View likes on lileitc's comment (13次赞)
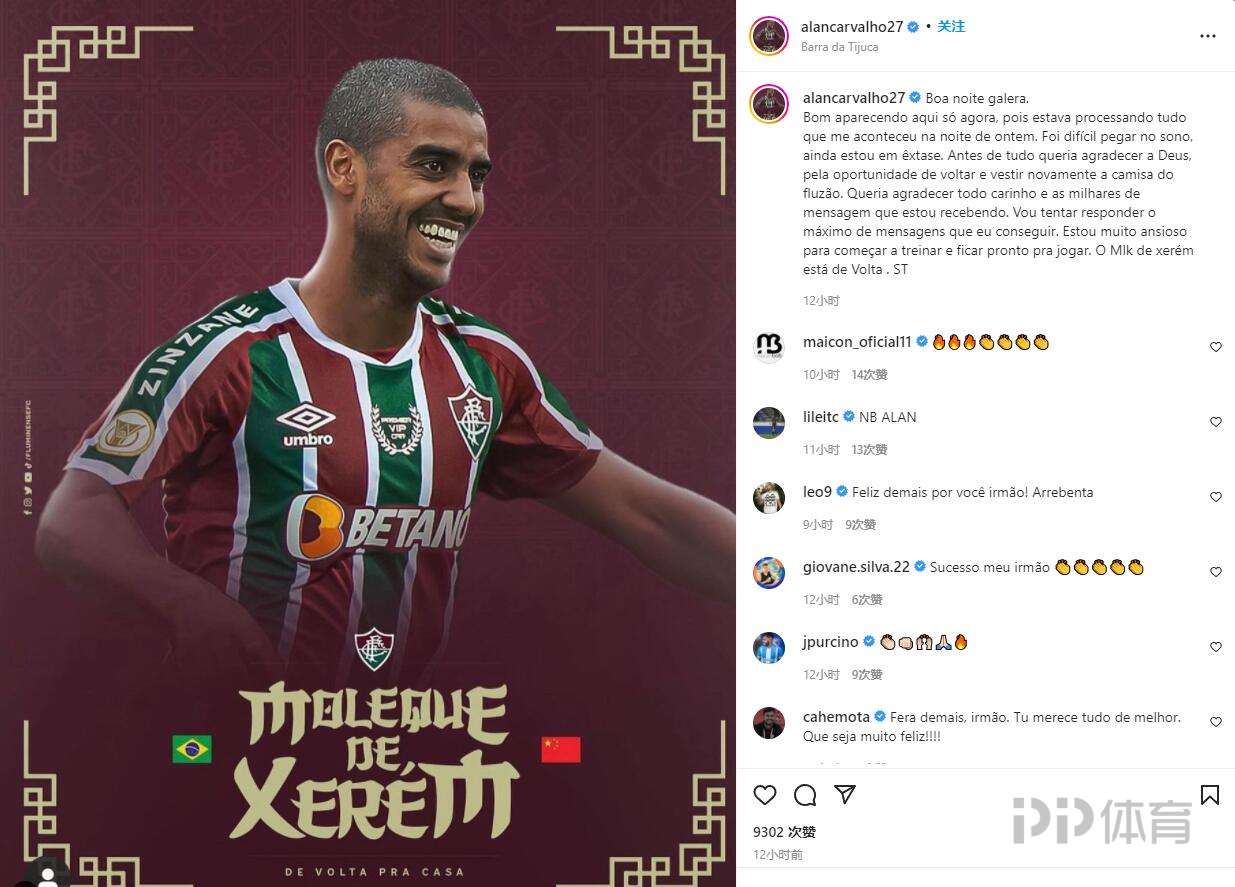This screenshot has width=1235, height=887. pos(869,450)
